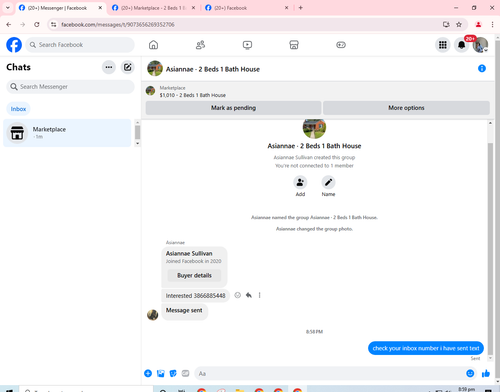The image size is (500, 392).
Task: Open the notifications bell
Action: pyautogui.click(x=461, y=45)
